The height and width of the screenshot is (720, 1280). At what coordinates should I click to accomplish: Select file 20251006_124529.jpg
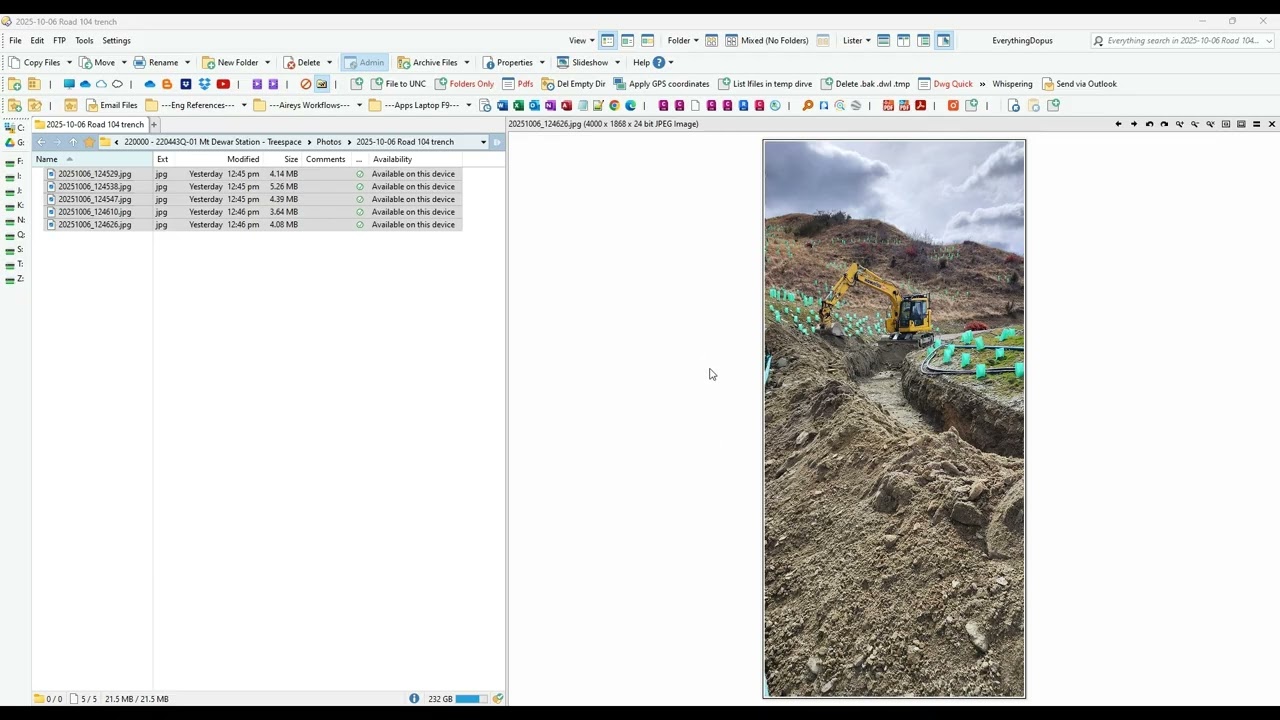[94, 174]
